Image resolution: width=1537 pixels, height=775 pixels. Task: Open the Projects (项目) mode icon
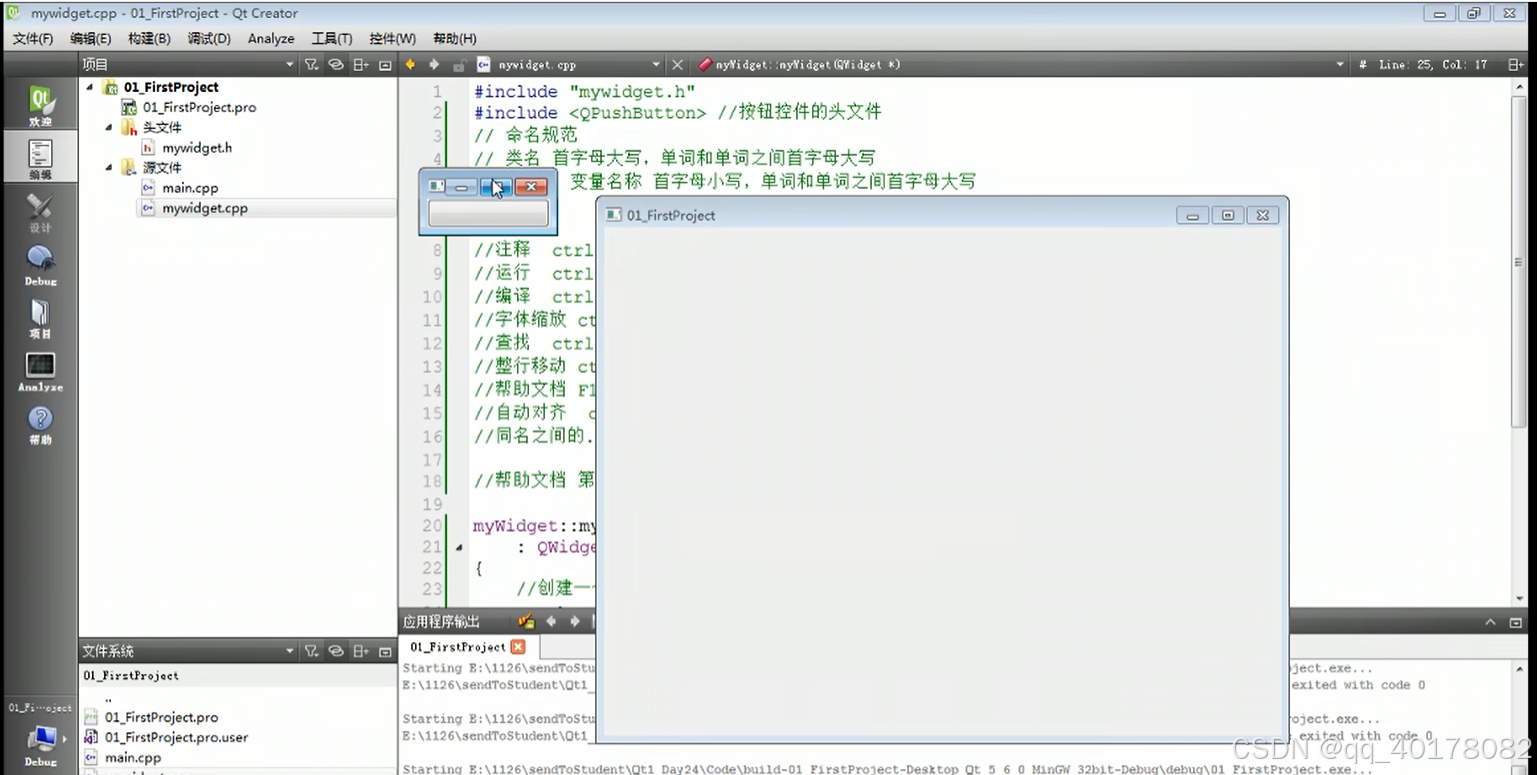pyautogui.click(x=40, y=318)
